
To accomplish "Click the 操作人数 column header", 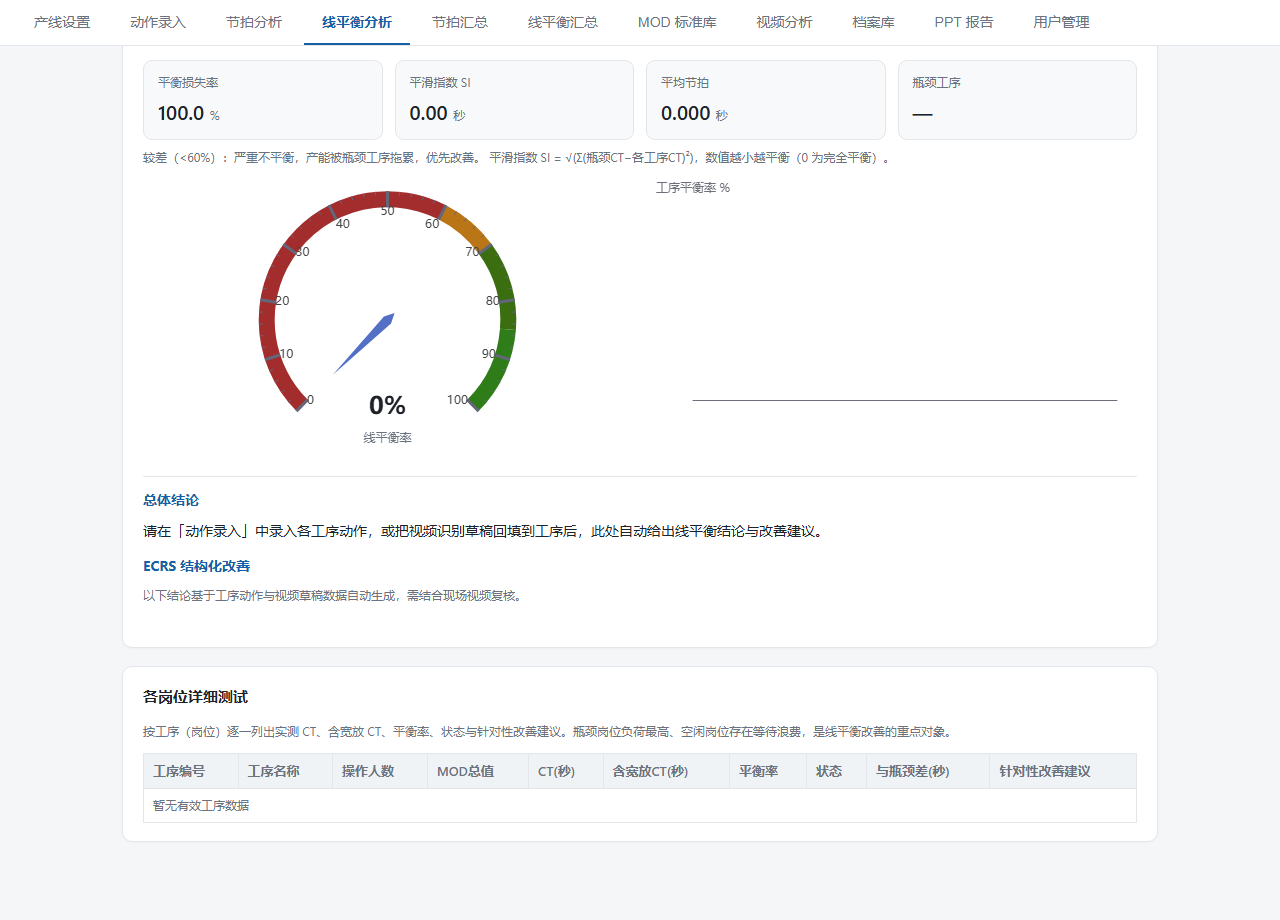I will (x=379, y=771).
